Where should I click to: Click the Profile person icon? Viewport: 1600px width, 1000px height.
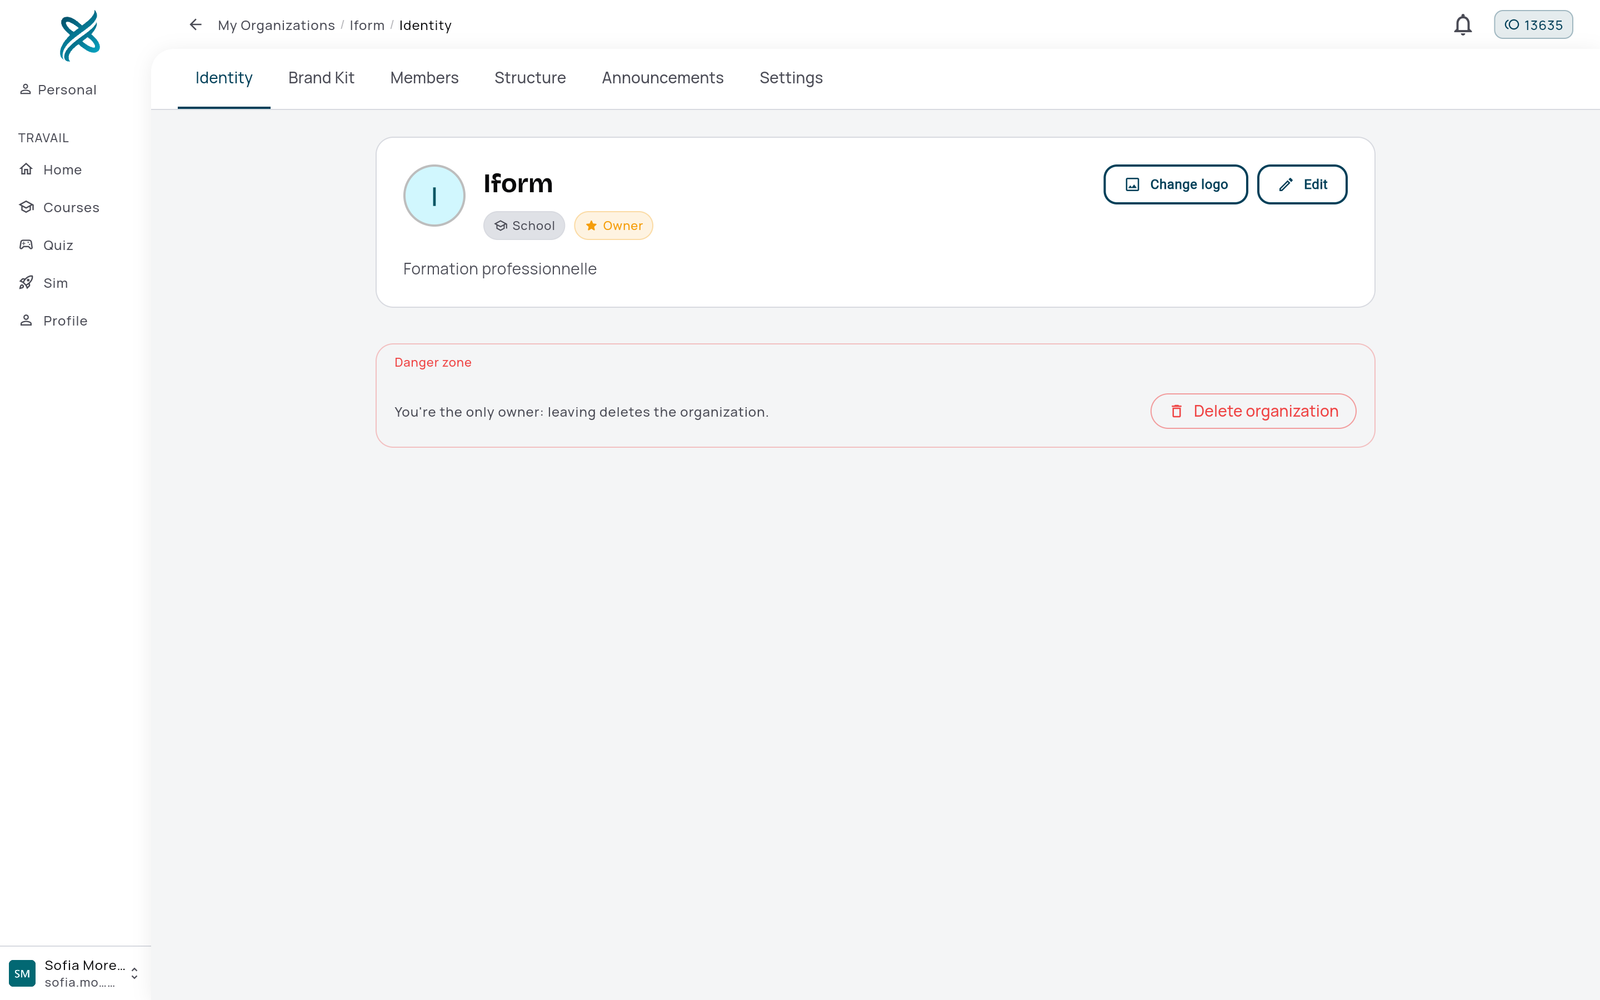(27, 321)
